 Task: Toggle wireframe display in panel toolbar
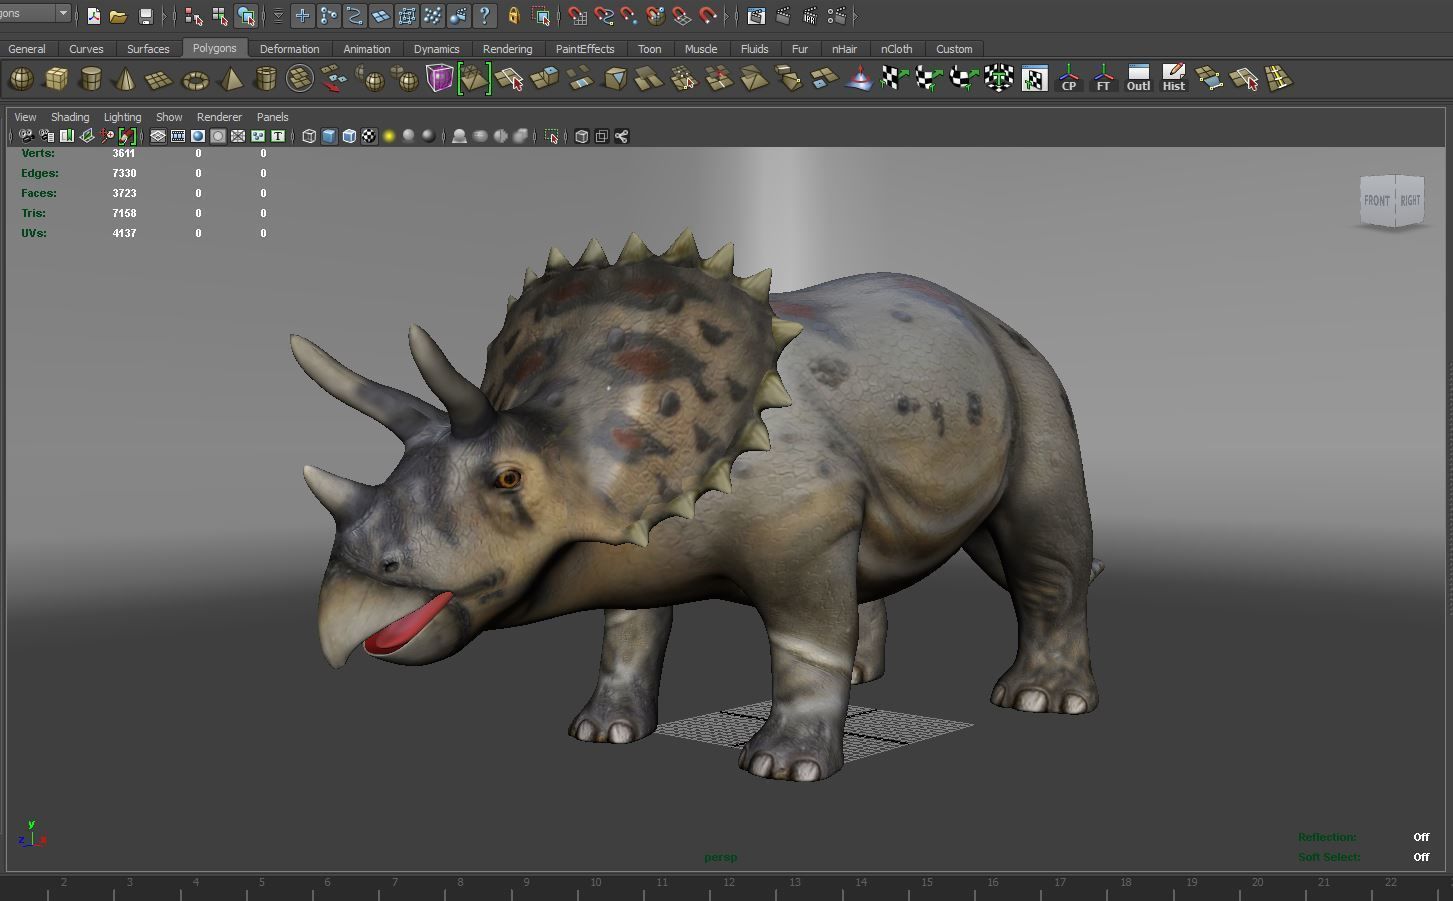[309, 136]
